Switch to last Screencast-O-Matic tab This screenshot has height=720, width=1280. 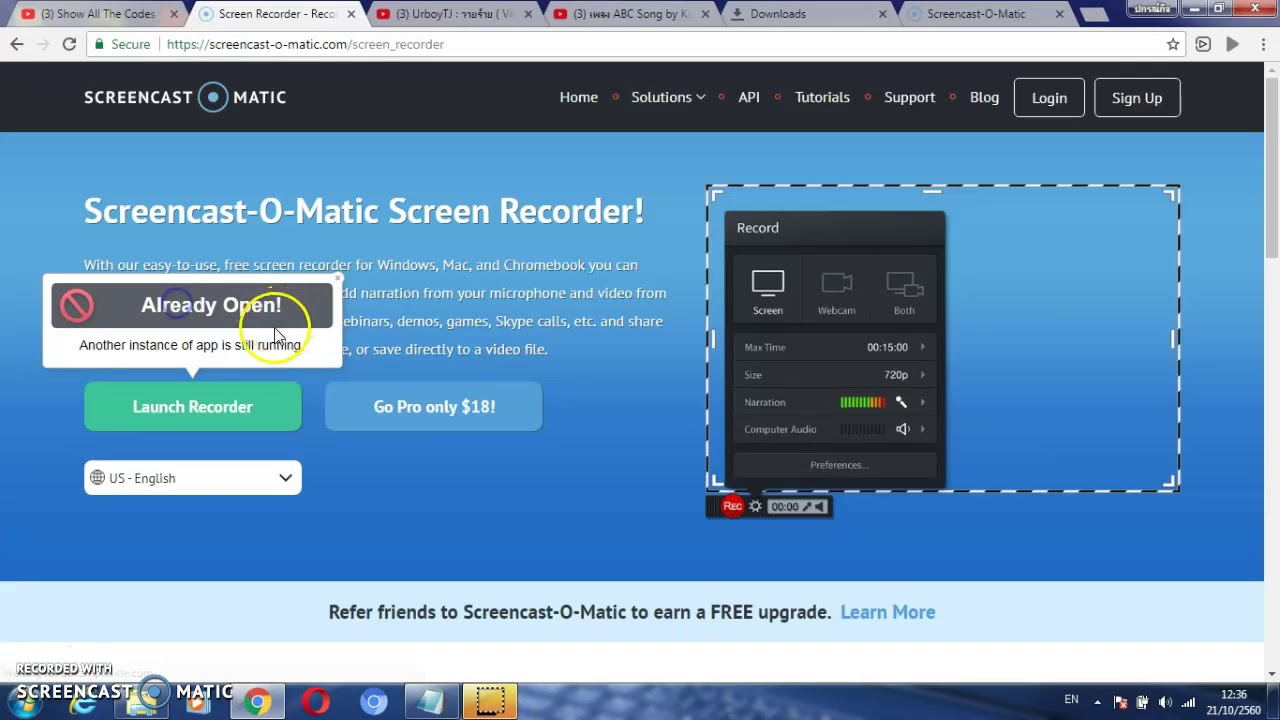click(x=987, y=14)
